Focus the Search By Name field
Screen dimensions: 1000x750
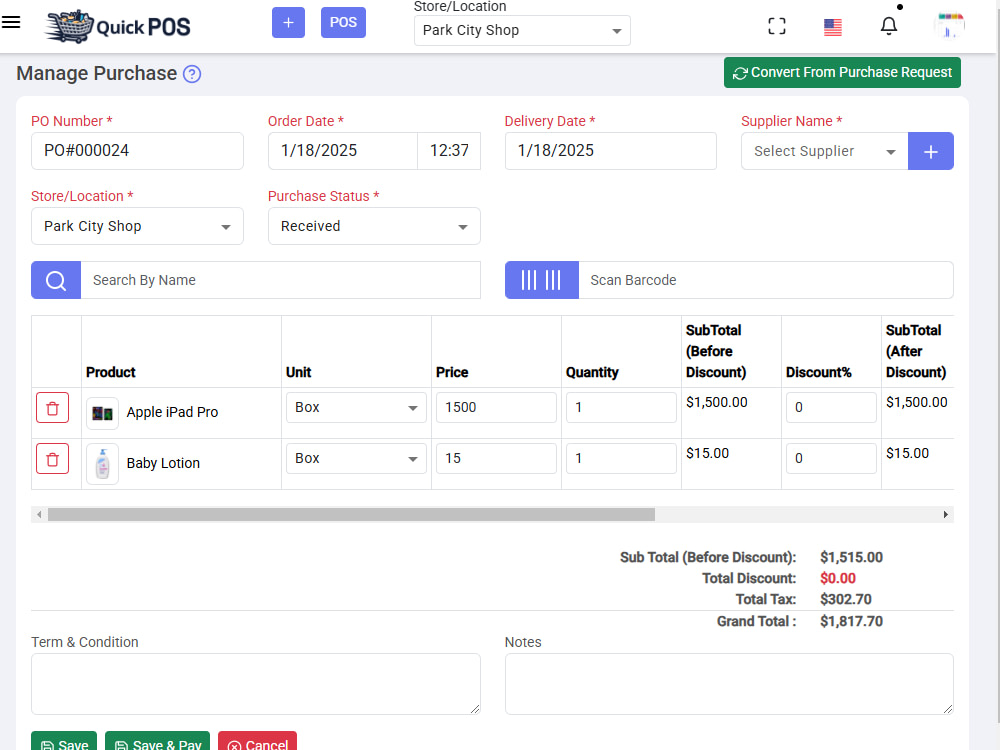pos(281,280)
